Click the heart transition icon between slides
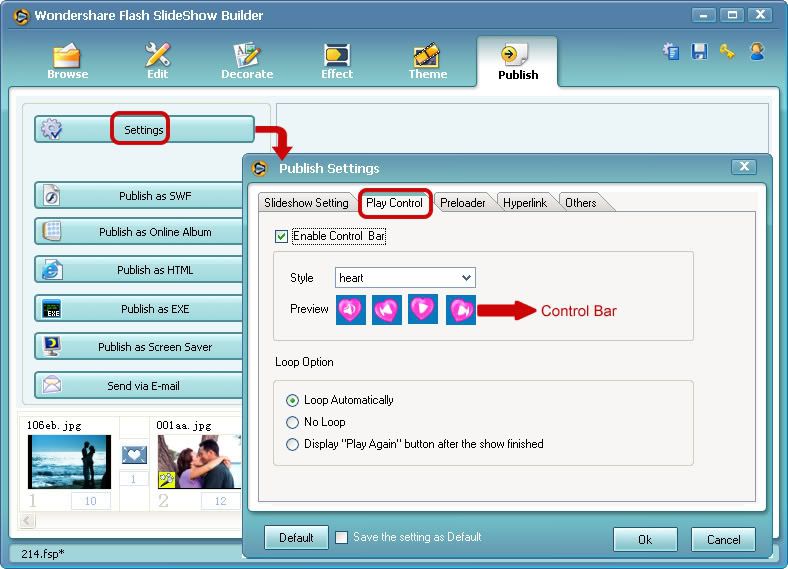This screenshot has height=569, width=788. 134,455
